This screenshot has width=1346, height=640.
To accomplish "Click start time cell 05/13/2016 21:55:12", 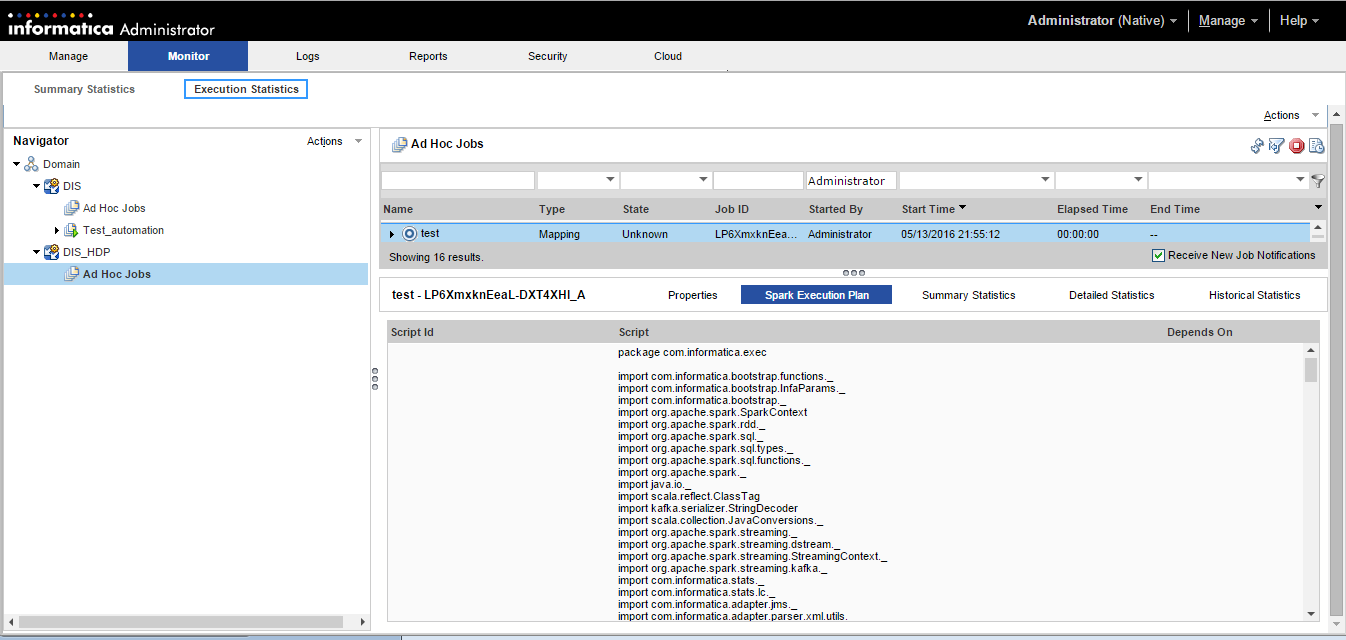I will 950,234.
